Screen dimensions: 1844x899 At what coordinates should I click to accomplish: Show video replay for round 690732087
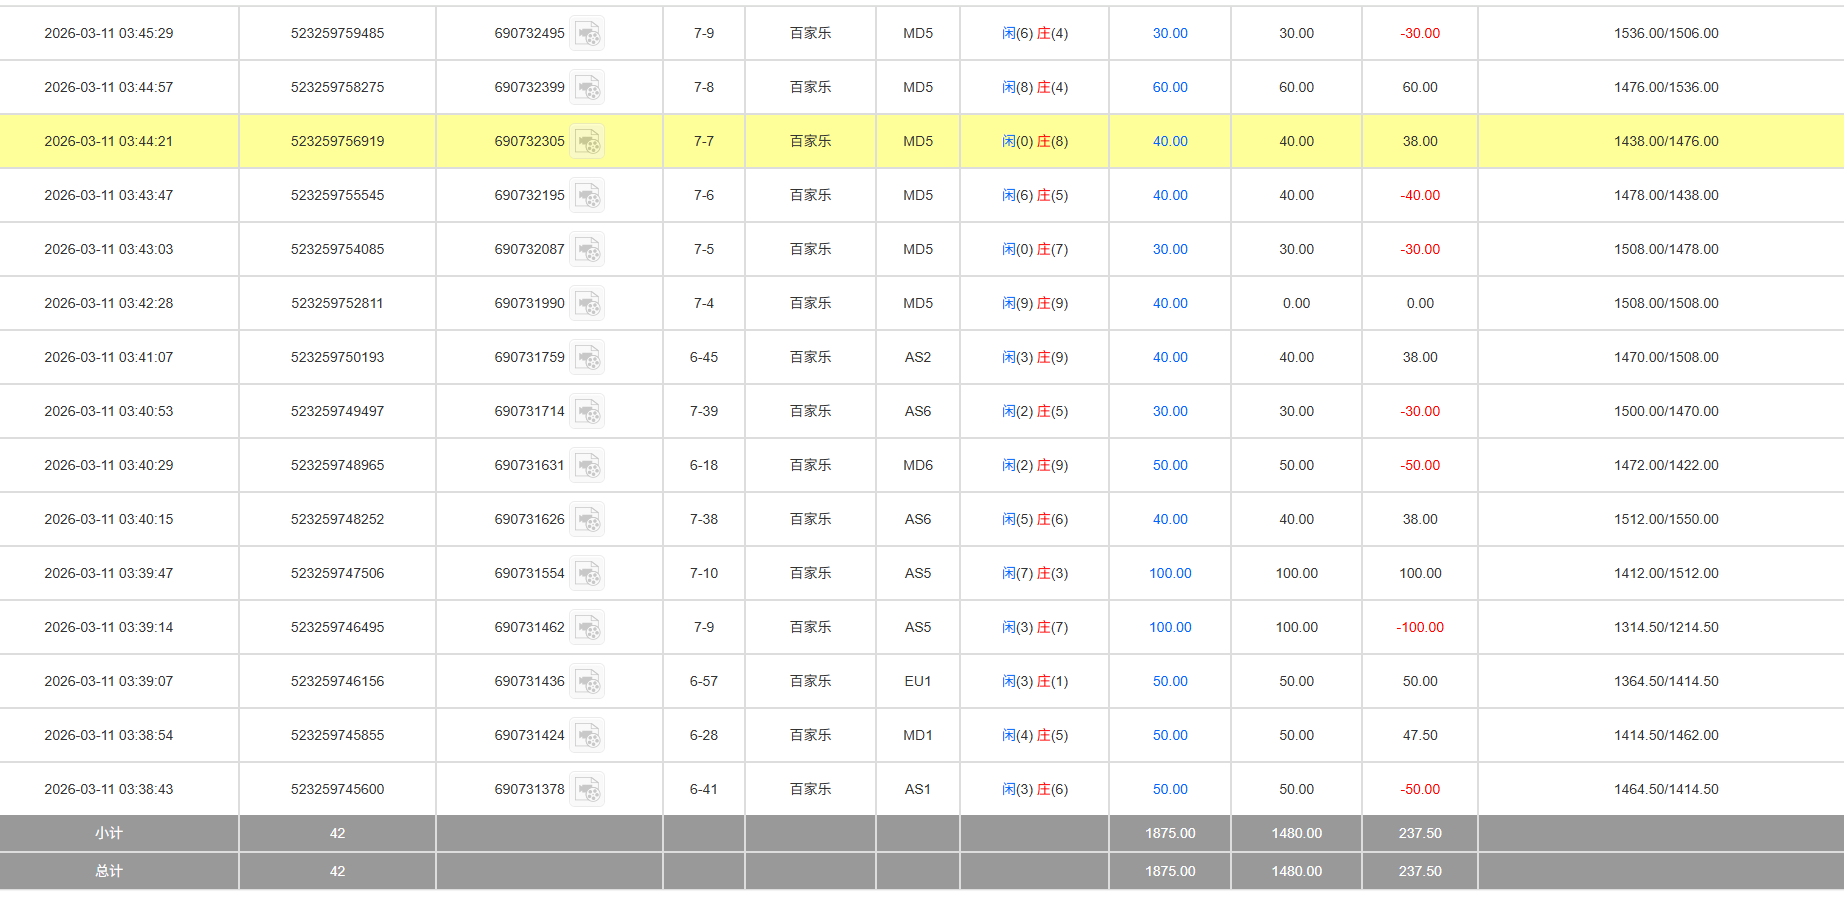tap(587, 250)
